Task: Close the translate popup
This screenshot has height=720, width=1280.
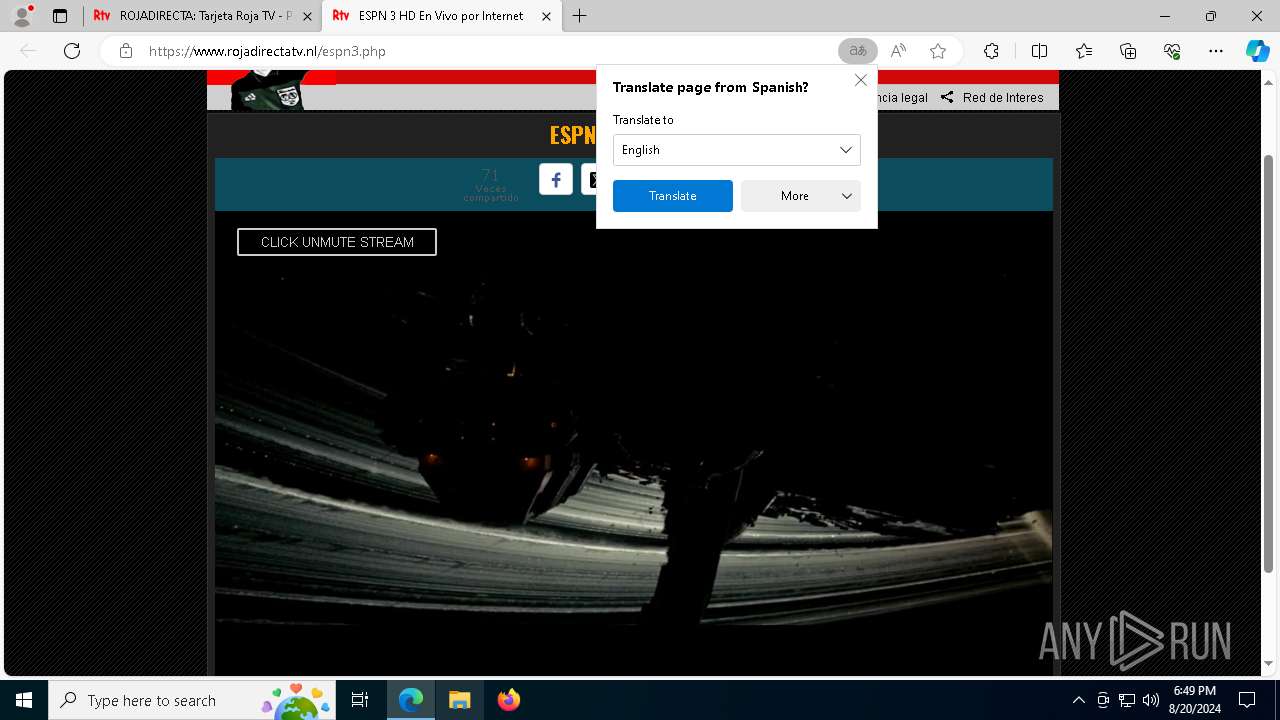Action: tap(860, 80)
